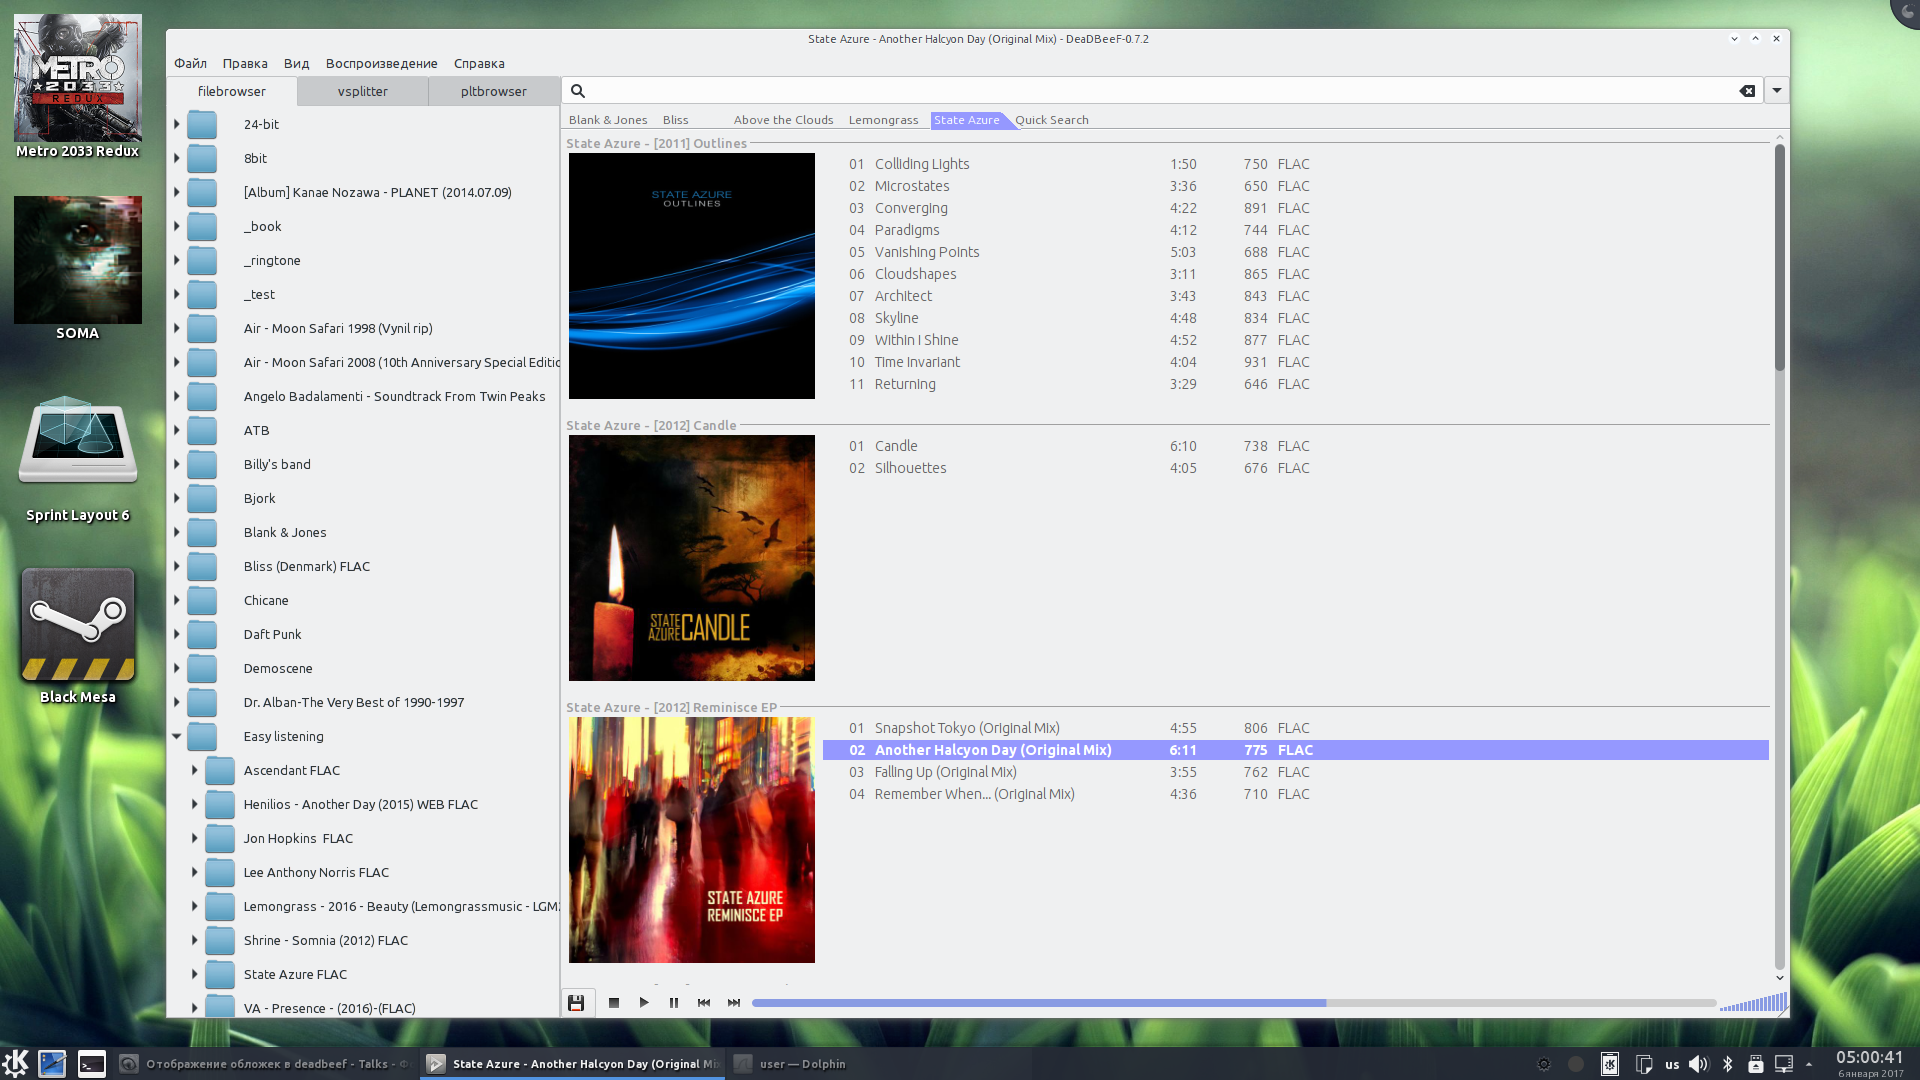Click the system tray volume icon

tap(1698, 1064)
